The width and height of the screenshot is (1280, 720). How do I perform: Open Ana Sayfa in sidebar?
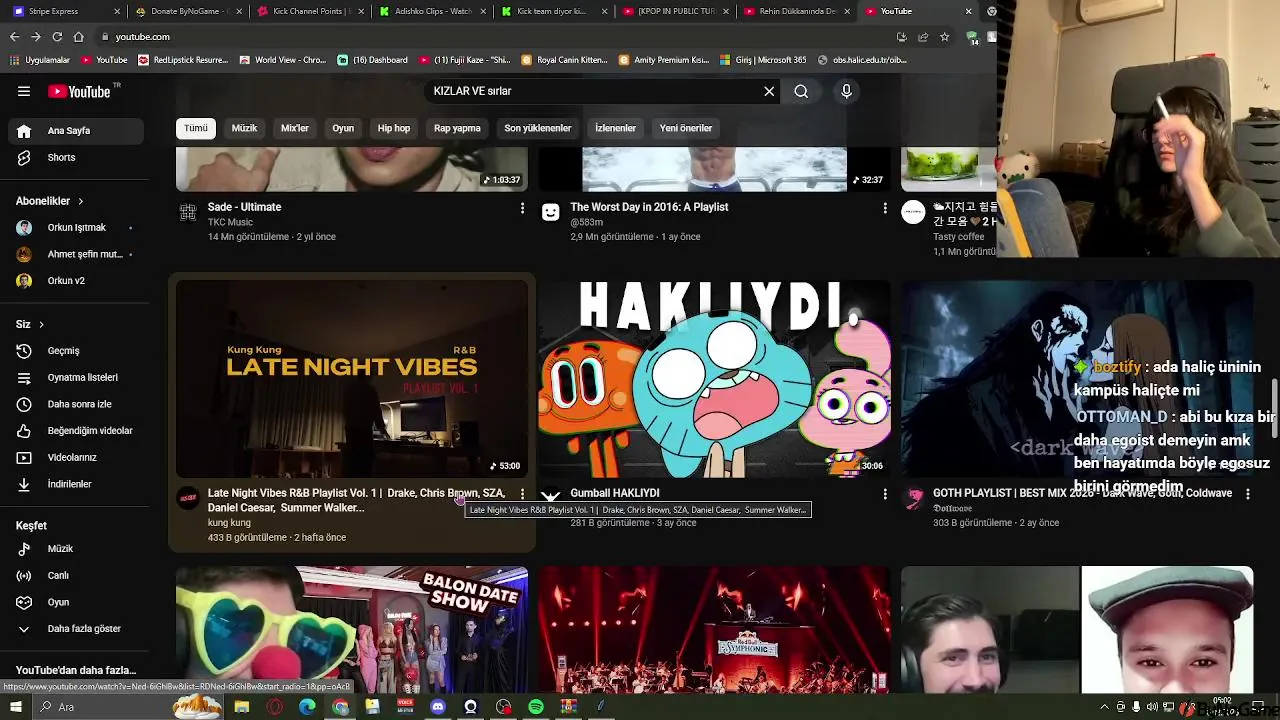coord(78,131)
